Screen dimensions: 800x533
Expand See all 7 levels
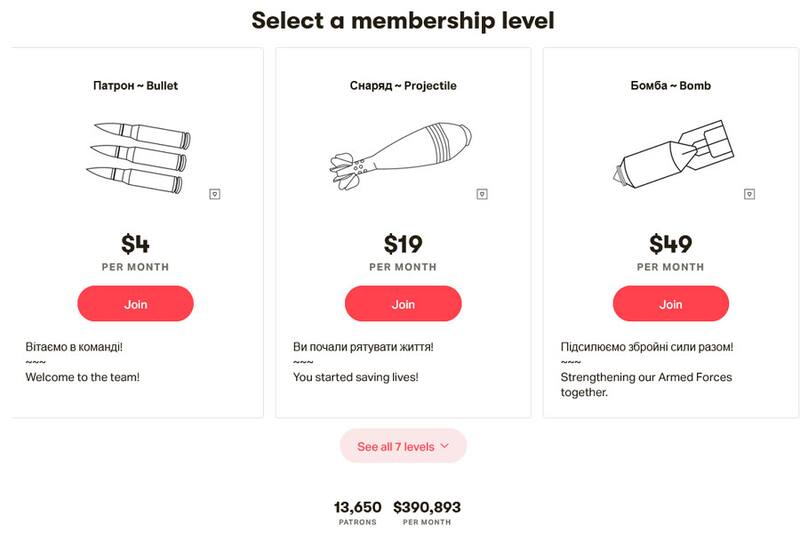pos(403,446)
